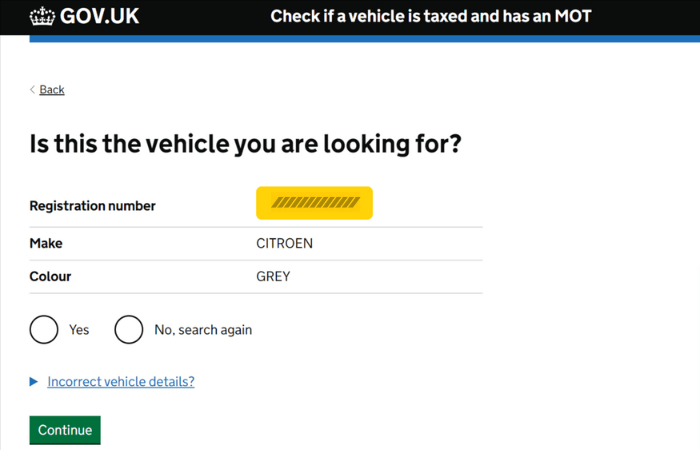Select the Yes radio button
The width and height of the screenshot is (700, 450).
(44, 329)
